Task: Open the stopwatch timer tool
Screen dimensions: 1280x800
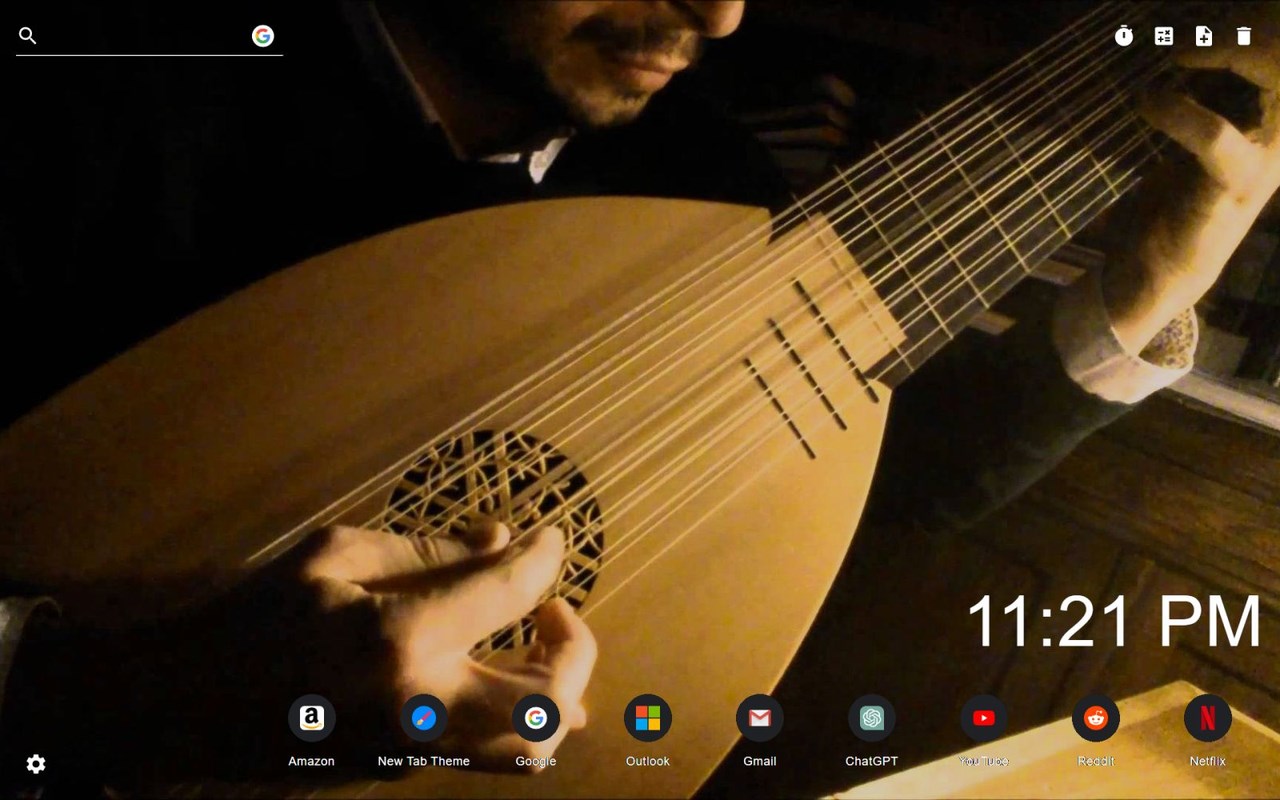Action: point(1124,36)
